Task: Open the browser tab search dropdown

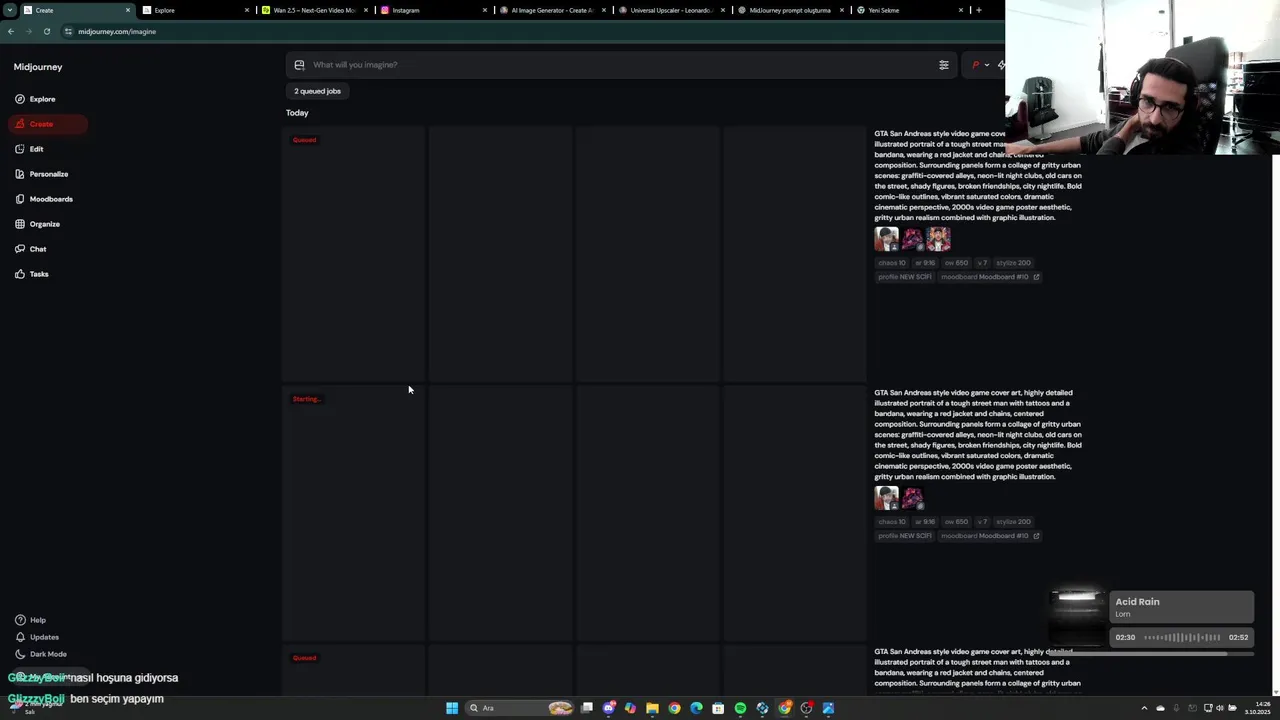Action: point(9,10)
